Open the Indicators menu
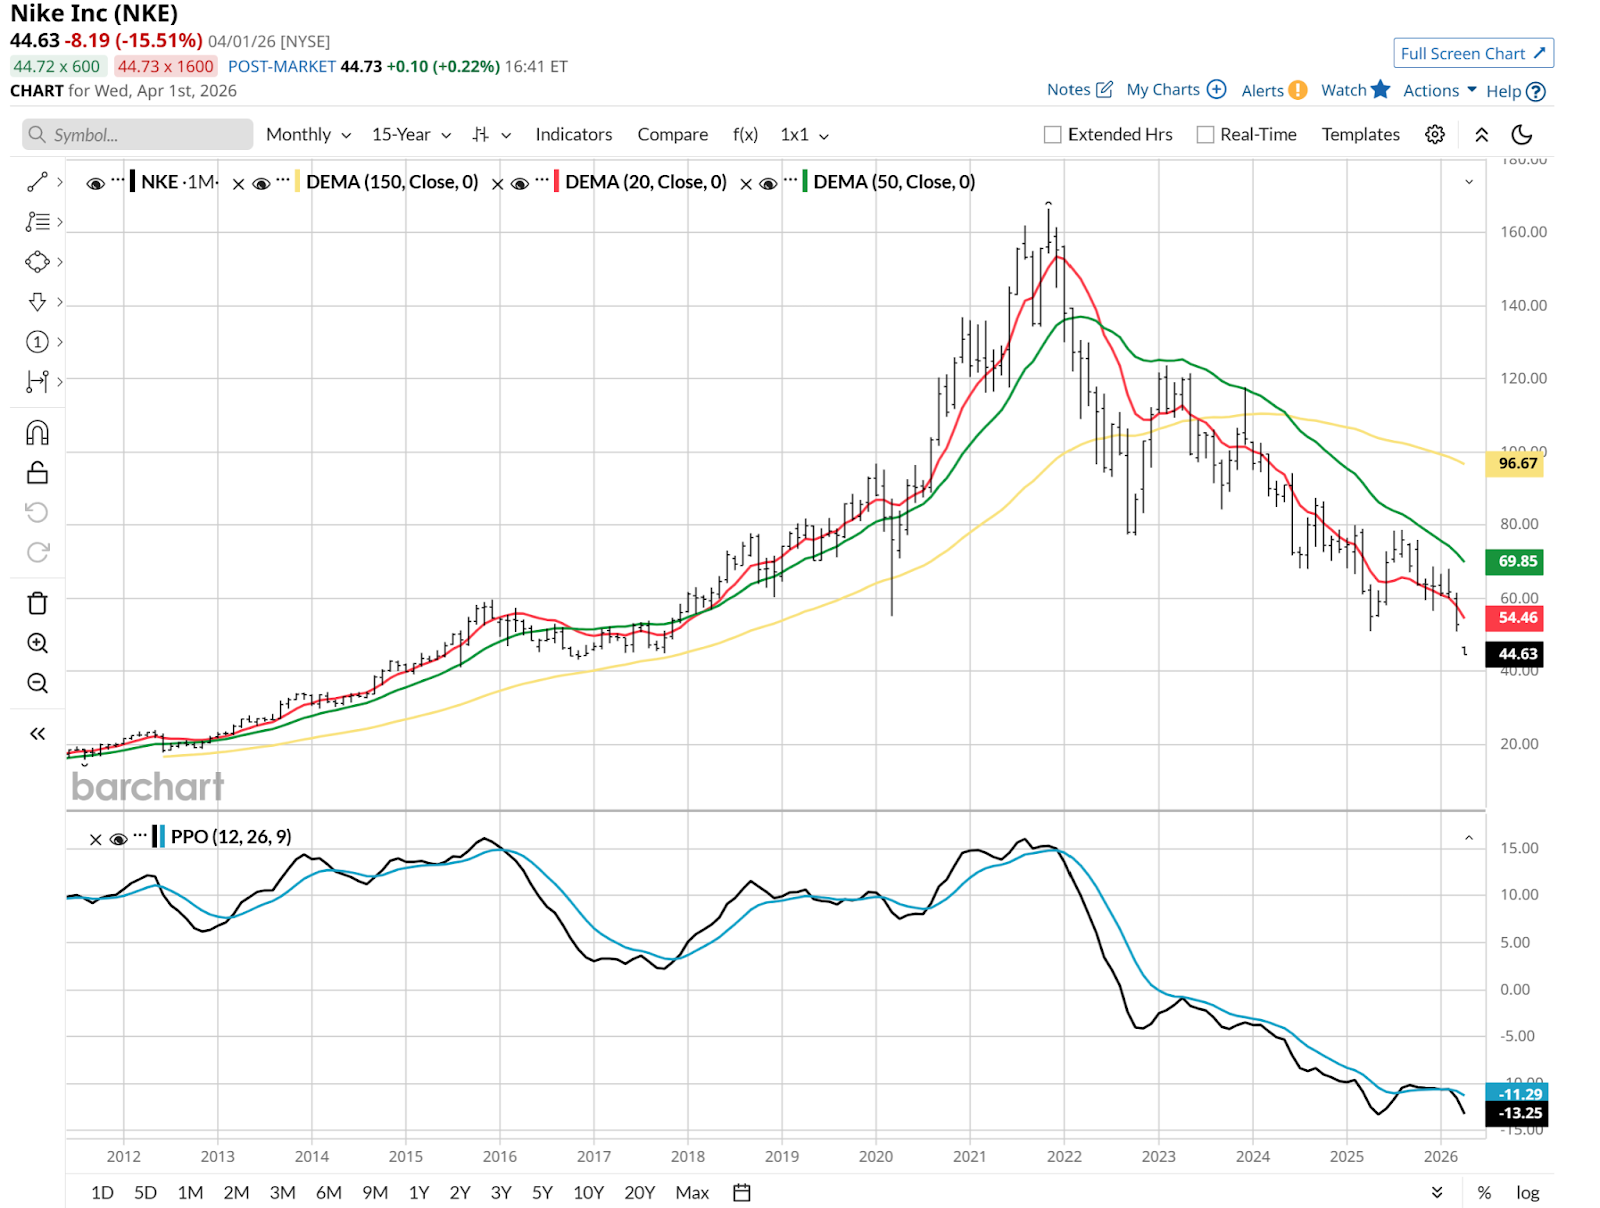Image resolution: width=1600 pixels, height=1208 pixels. [573, 134]
